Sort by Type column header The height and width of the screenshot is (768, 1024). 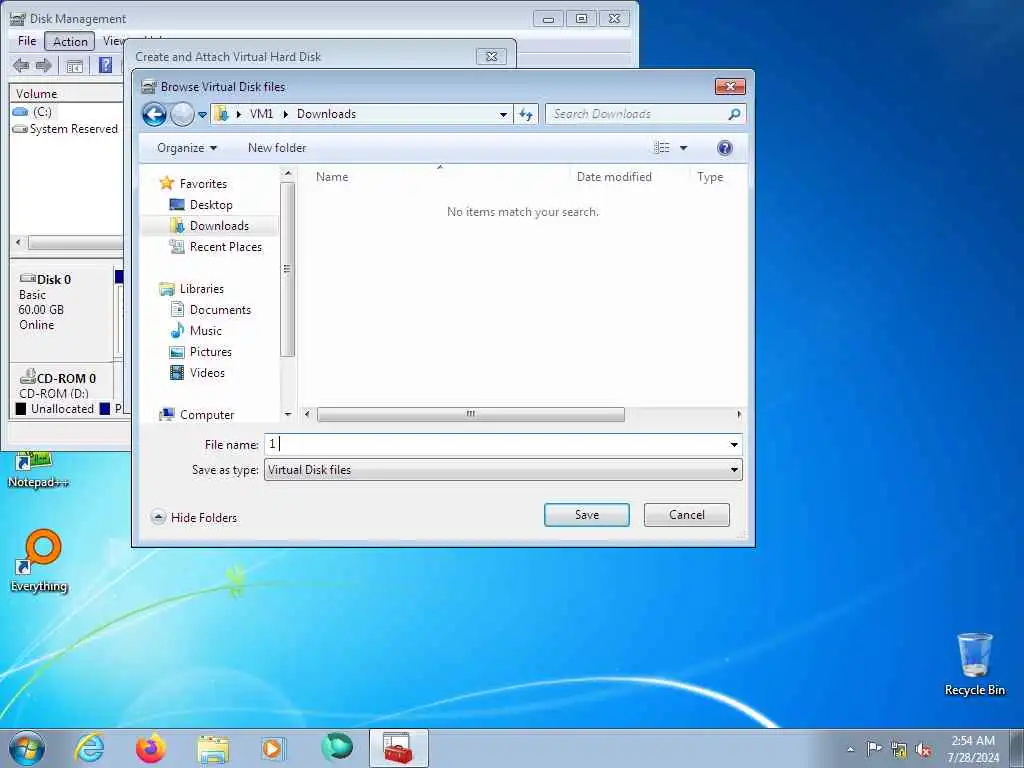click(710, 177)
